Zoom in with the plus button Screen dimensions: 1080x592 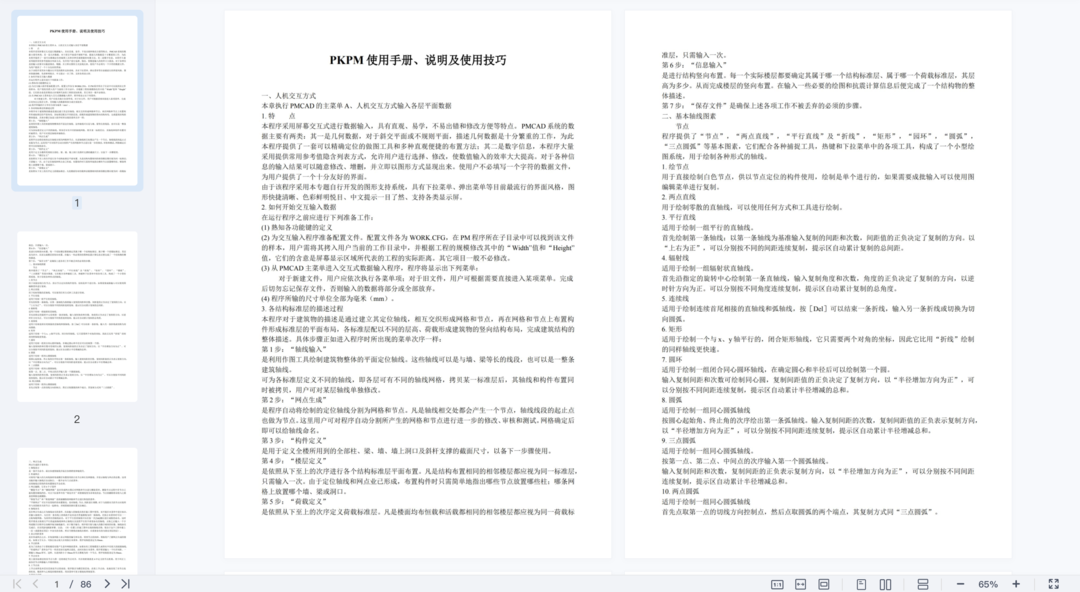tap(1016, 584)
